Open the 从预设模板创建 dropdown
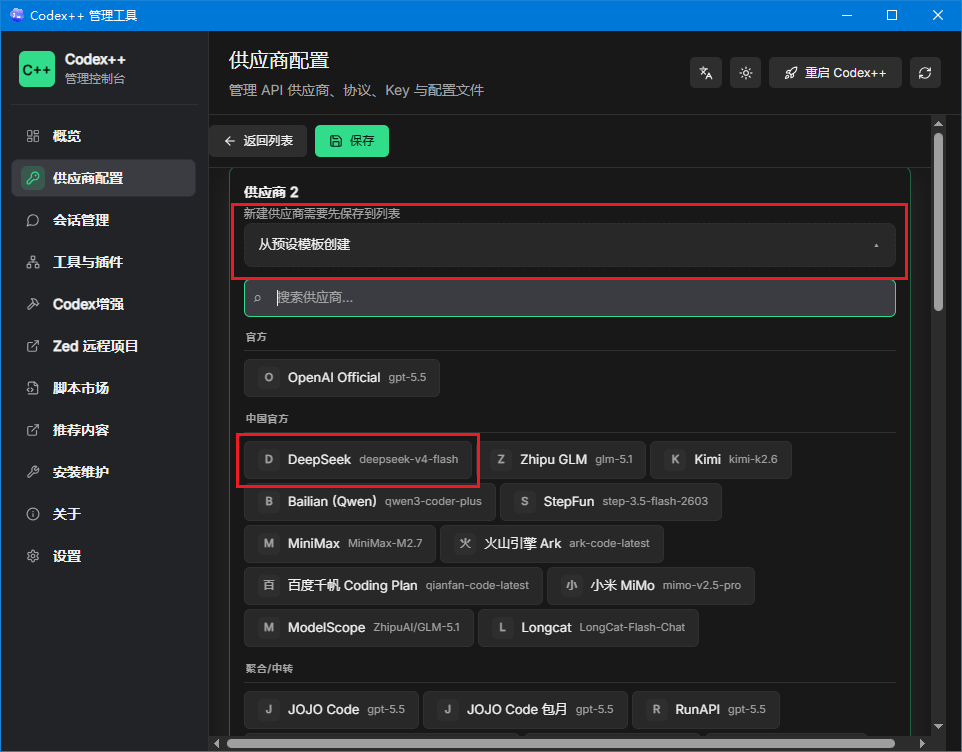The height and width of the screenshot is (752, 962). click(x=569, y=245)
